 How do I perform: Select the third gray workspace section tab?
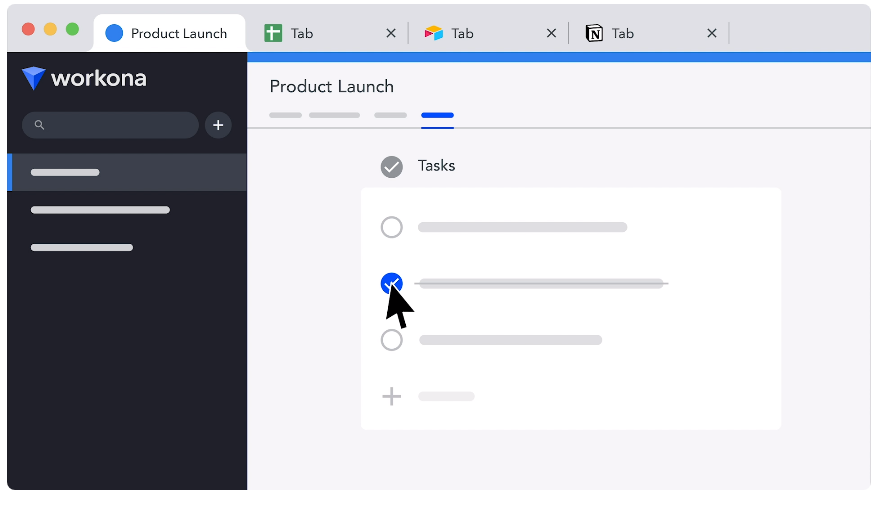point(390,115)
